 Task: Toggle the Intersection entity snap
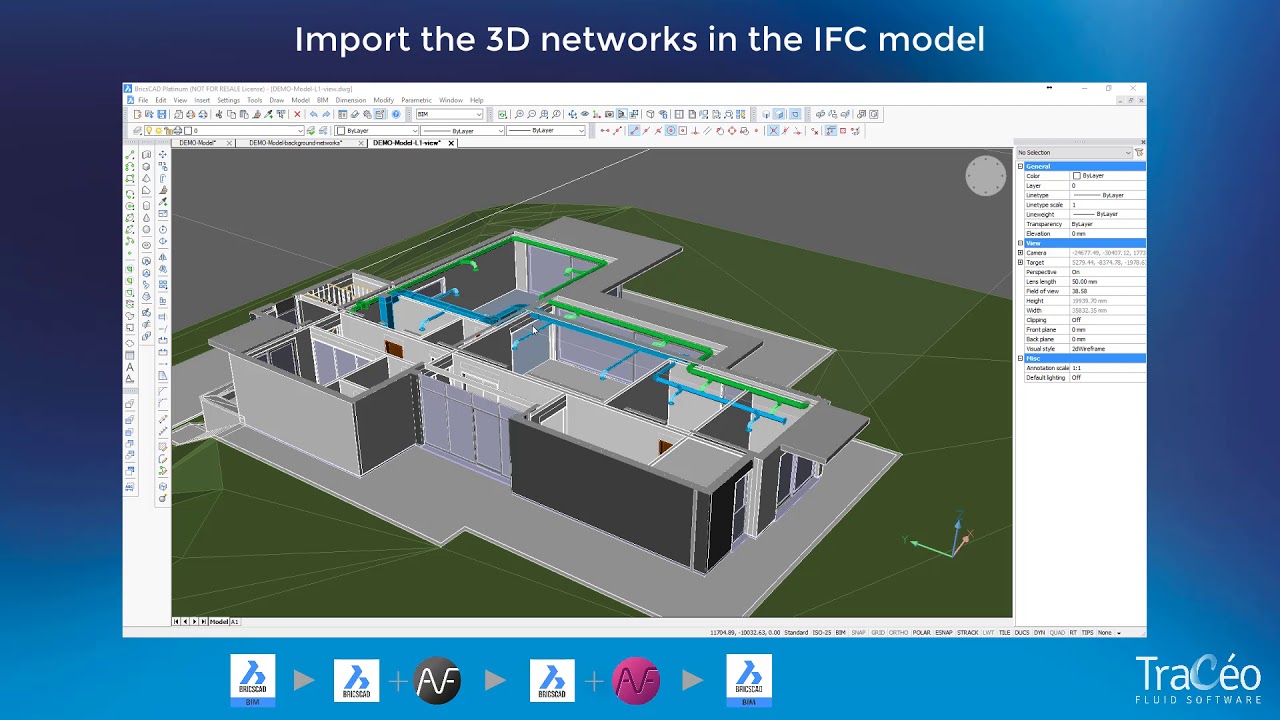point(773,130)
